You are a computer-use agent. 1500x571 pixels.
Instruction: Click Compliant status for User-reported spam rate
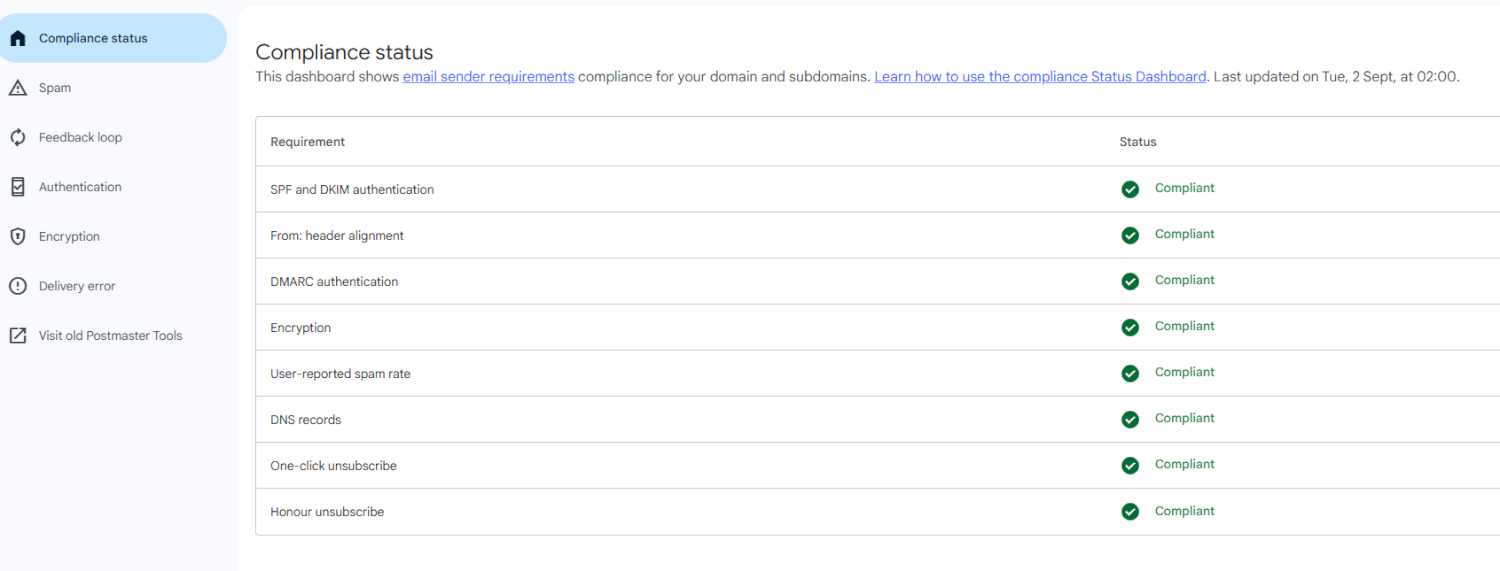1184,372
